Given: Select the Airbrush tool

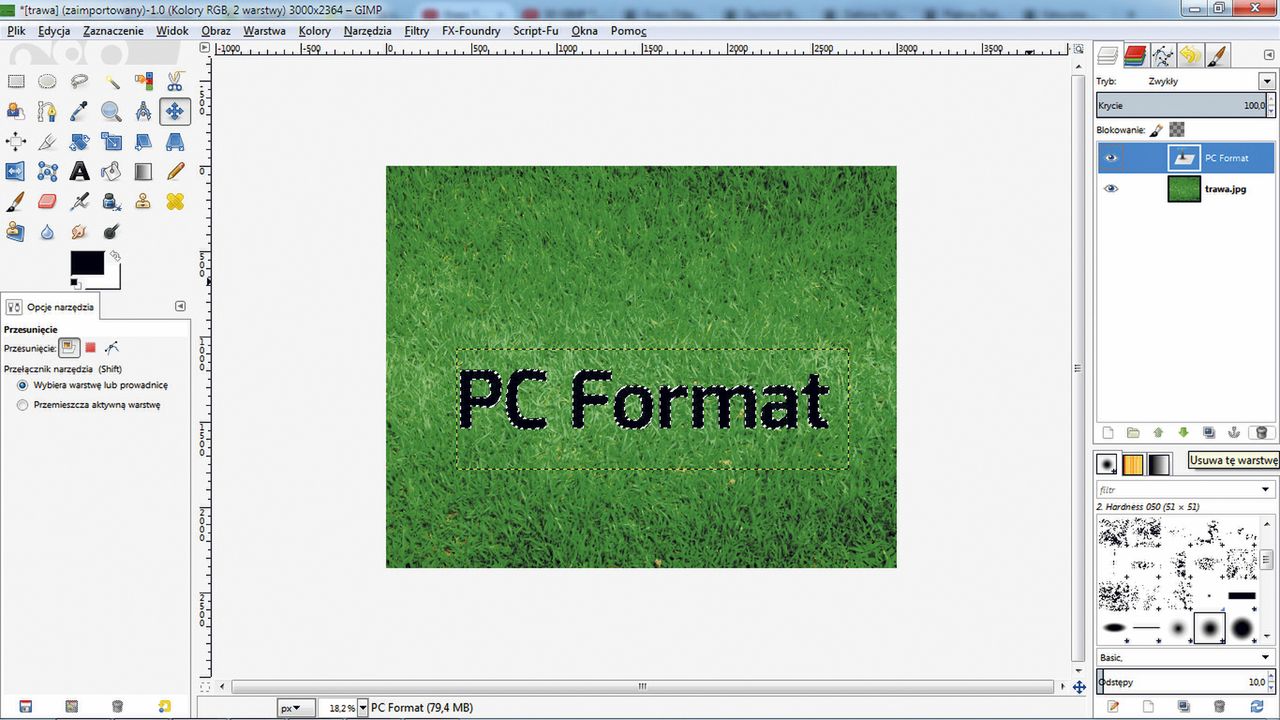Looking at the screenshot, I should click(79, 202).
